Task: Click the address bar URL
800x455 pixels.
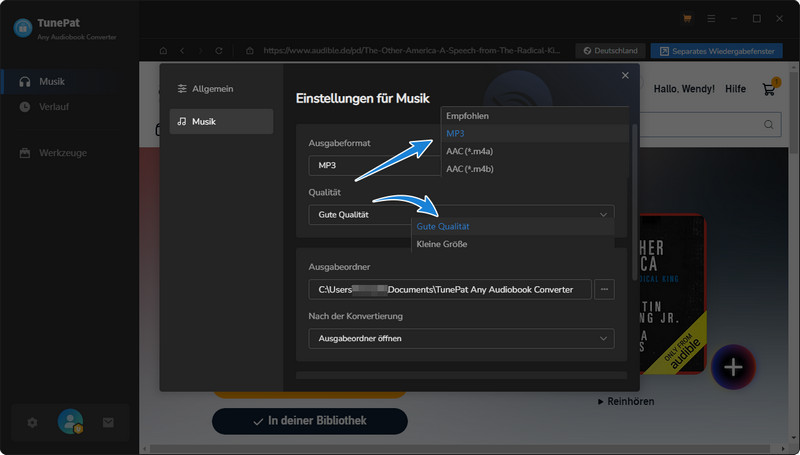Action: [411, 50]
